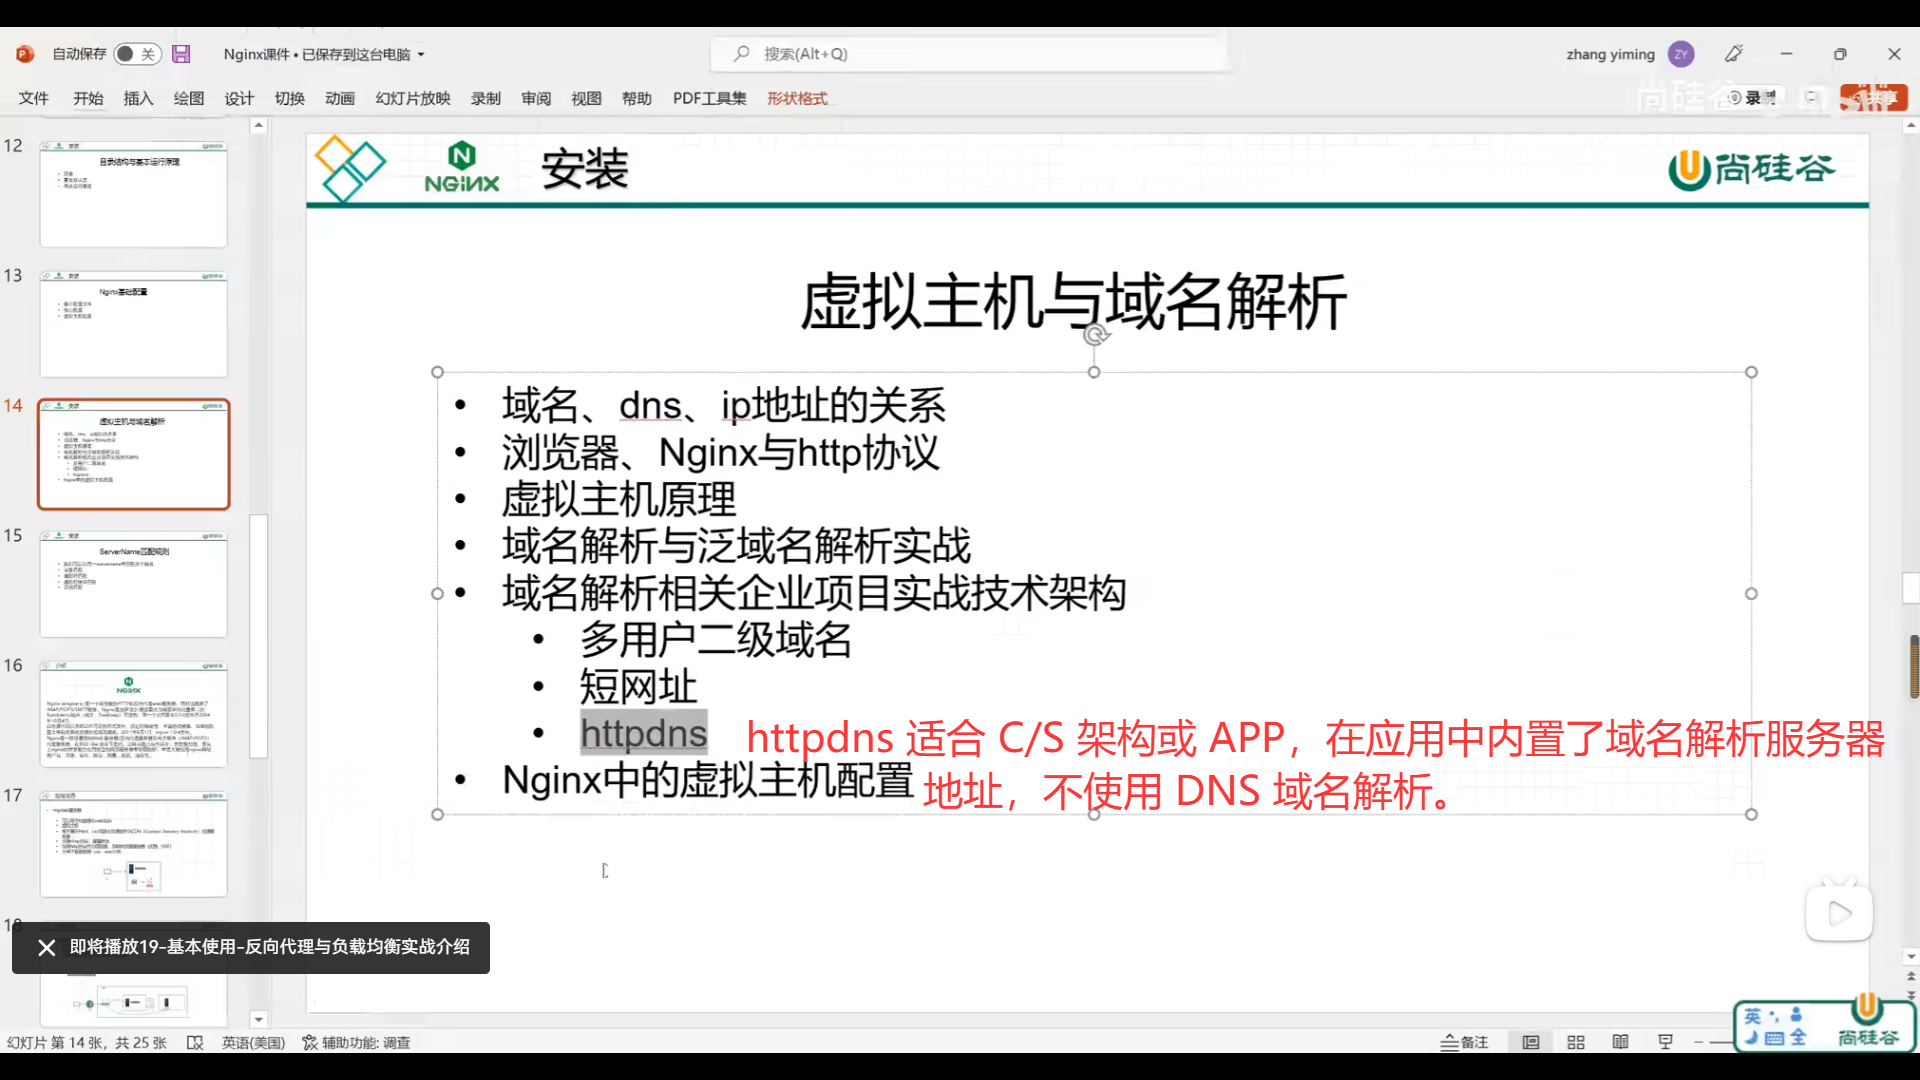The image size is (1920, 1080).
Task: Open slide sorter view
Action: point(1576,1042)
